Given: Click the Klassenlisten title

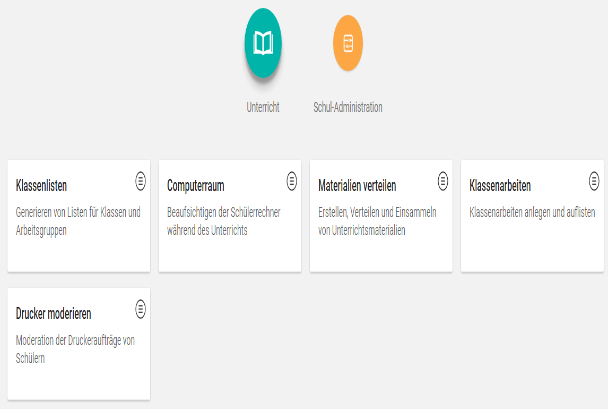Looking at the screenshot, I should (42, 186).
